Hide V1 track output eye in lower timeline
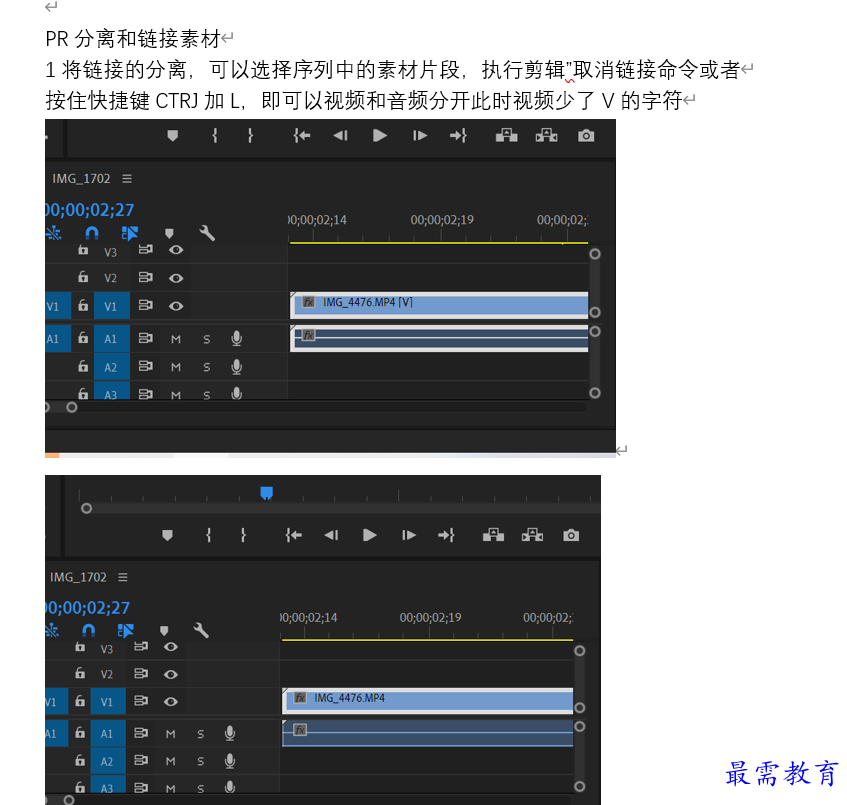The height and width of the screenshot is (805, 847). coord(171,702)
